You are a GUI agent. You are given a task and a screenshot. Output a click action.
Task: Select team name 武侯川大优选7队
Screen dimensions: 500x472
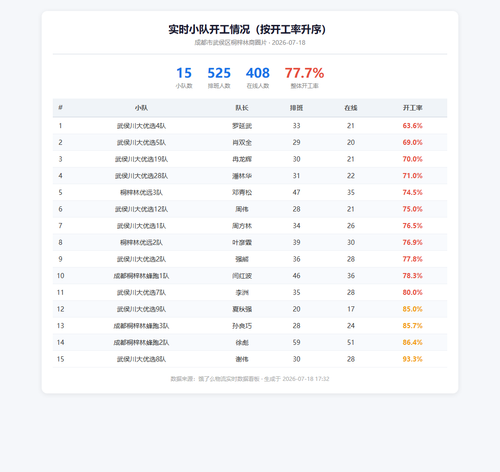141,293
